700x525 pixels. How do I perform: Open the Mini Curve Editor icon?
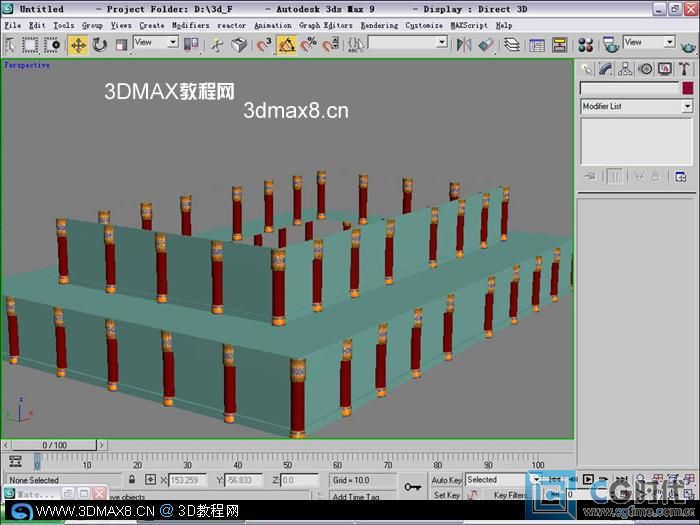pos(15,461)
